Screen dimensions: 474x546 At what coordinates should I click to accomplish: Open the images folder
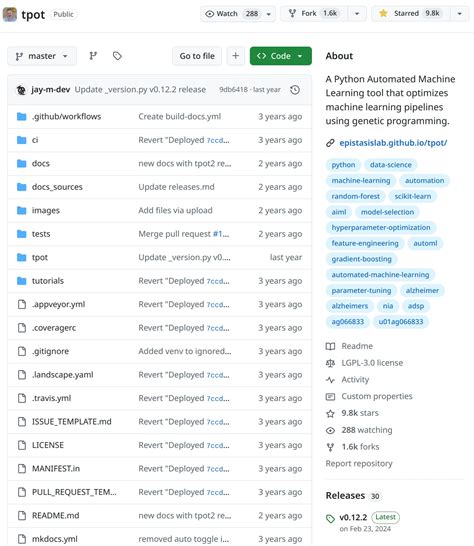tap(46, 210)
